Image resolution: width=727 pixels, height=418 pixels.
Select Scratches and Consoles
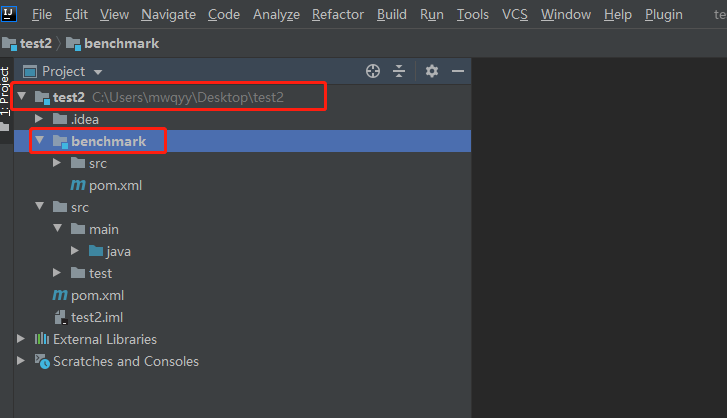click(x=126, y=361)
